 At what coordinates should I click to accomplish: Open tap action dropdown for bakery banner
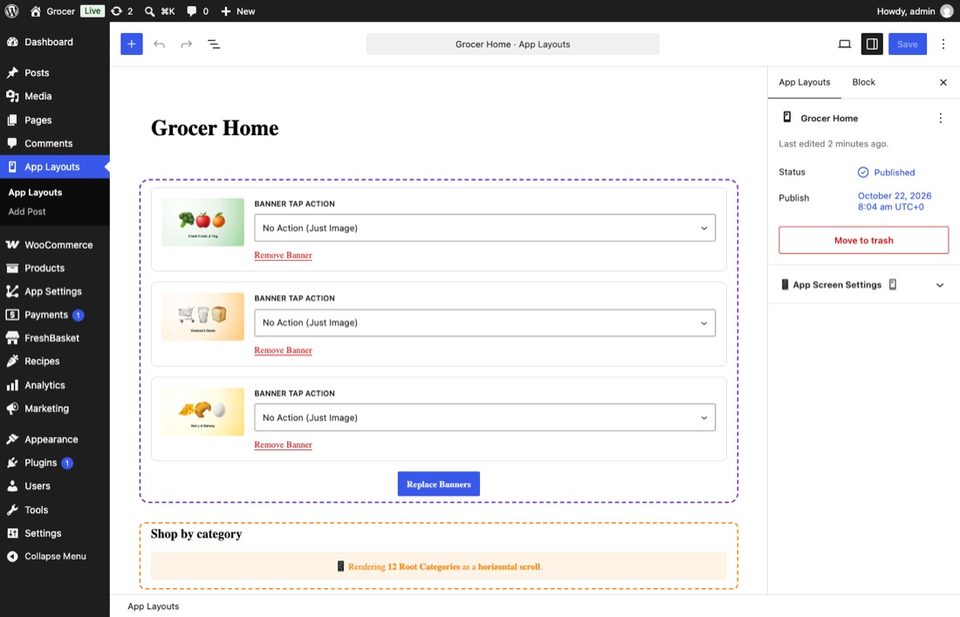484,417
